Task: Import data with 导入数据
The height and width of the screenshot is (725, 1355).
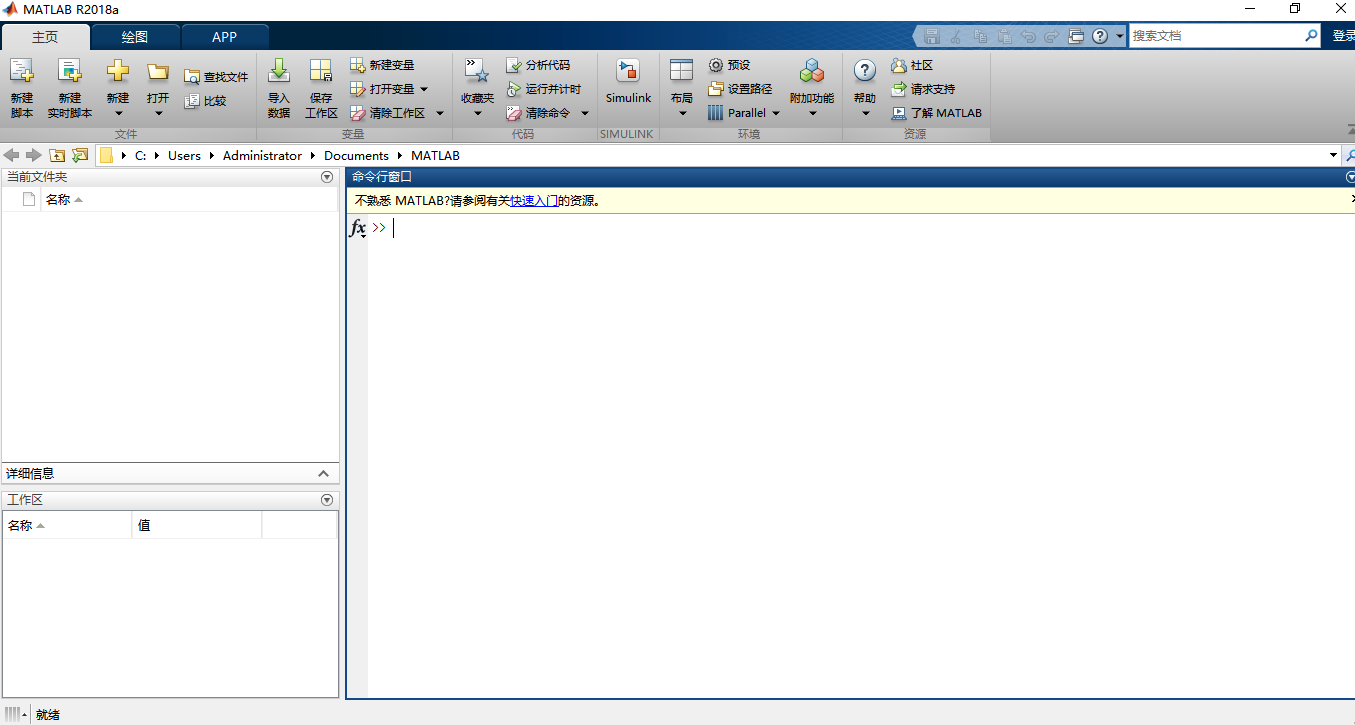Action: click(279, 88)
